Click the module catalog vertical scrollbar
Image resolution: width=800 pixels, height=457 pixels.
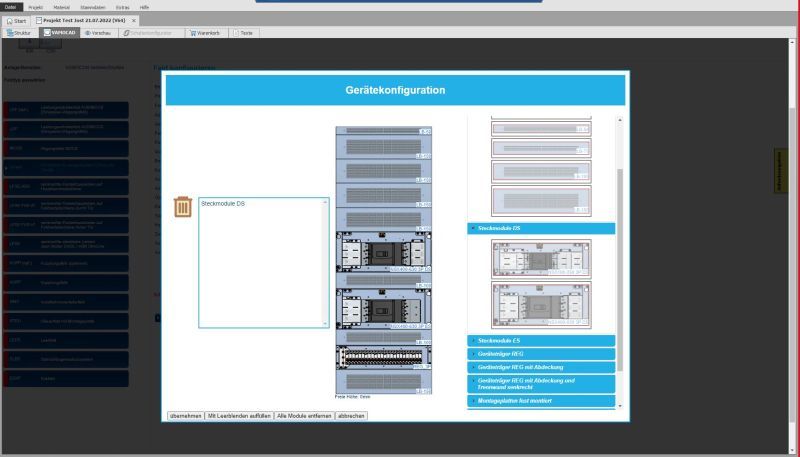coord(620,260)
